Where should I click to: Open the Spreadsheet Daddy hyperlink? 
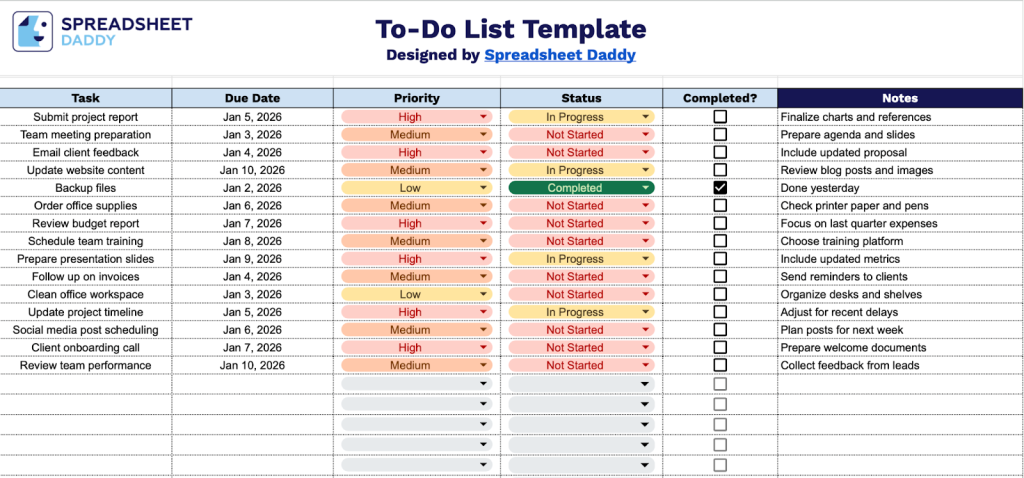559,55
